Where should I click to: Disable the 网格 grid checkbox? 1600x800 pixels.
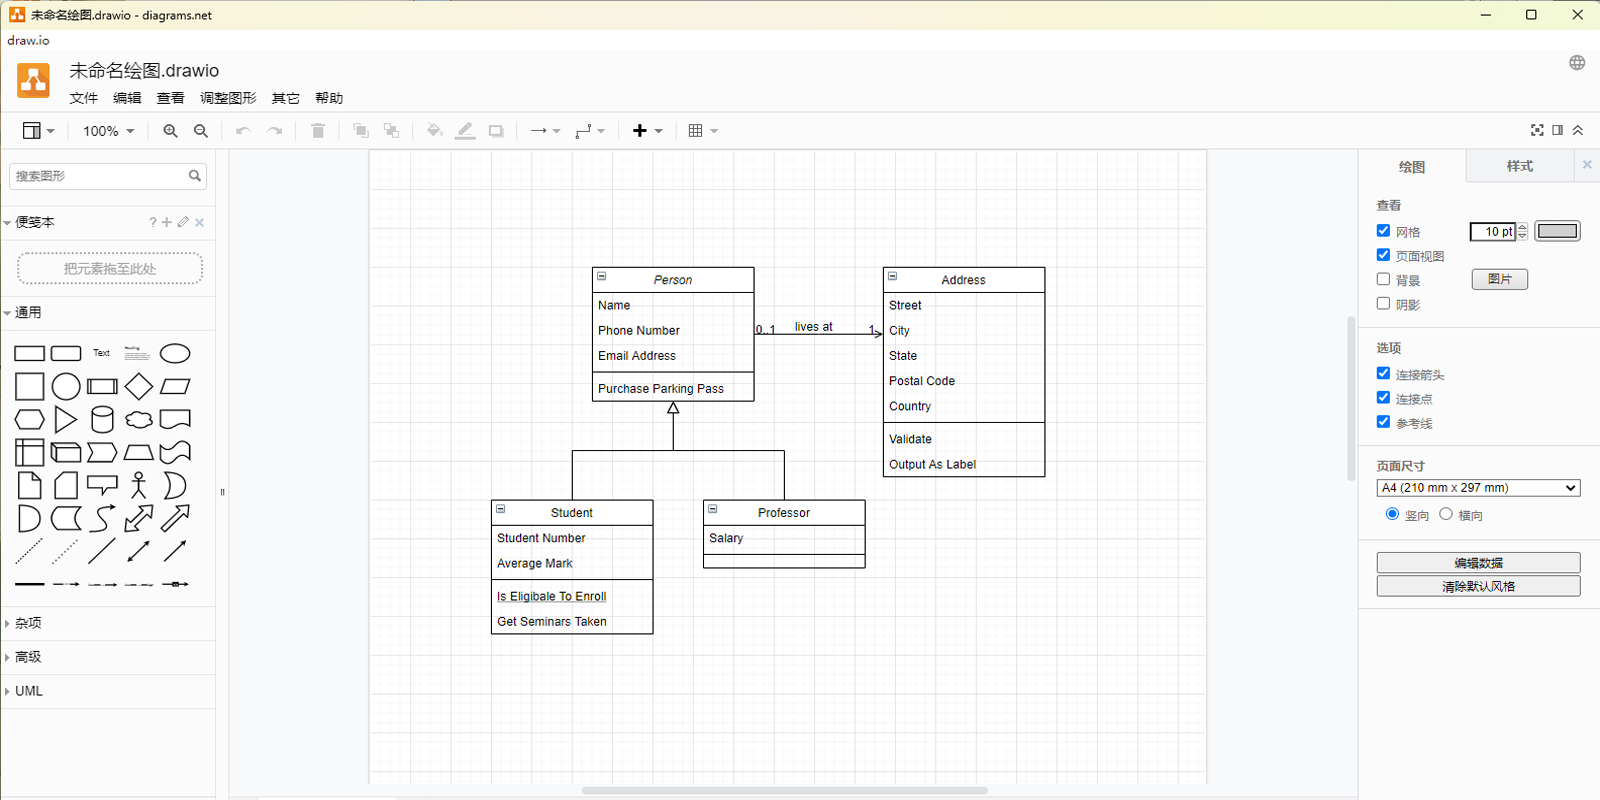coord(1383,231)
